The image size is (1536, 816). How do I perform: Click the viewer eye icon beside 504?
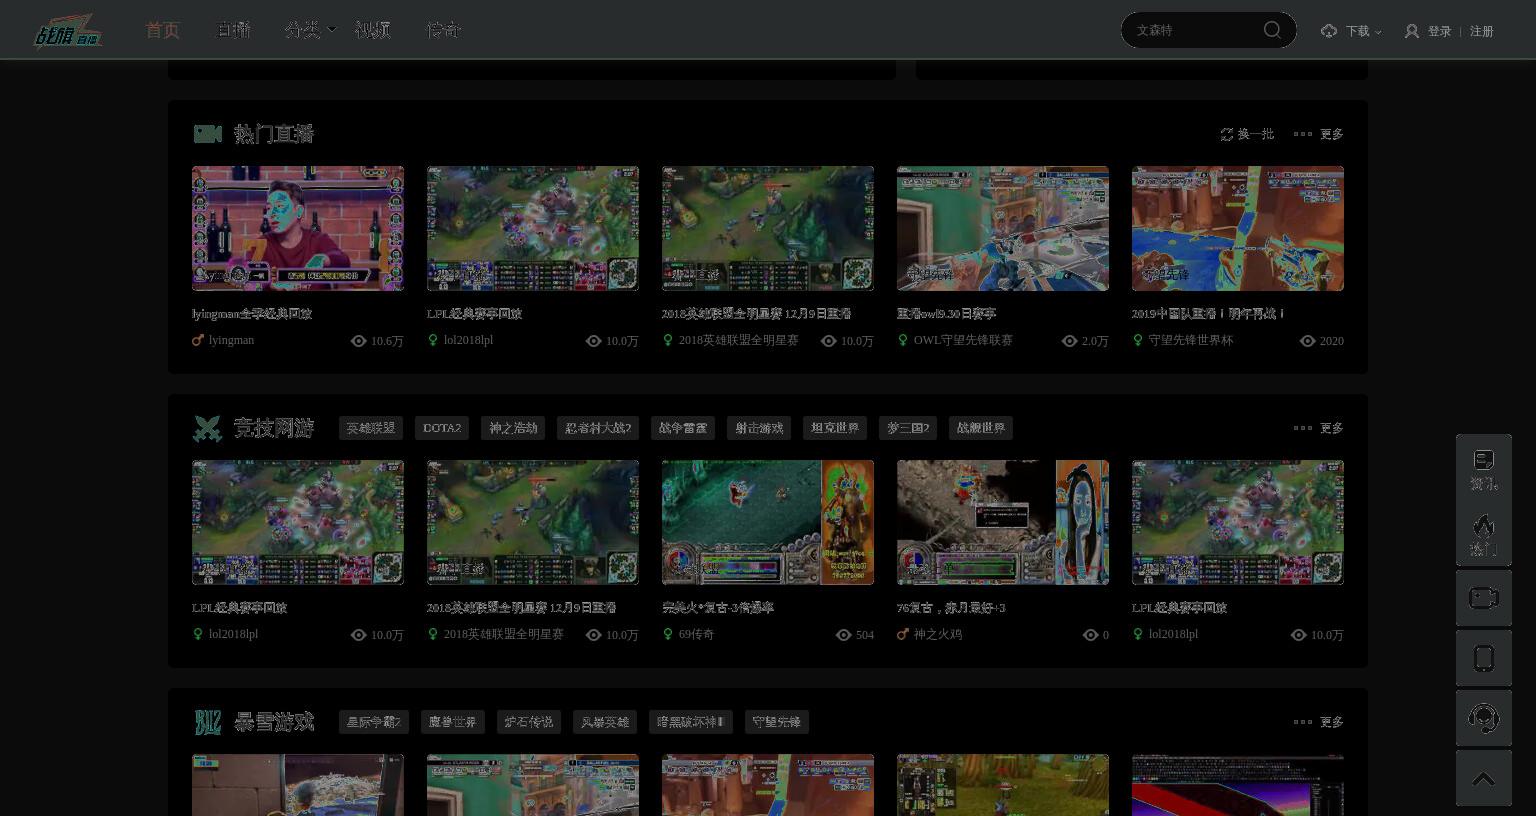843,635
